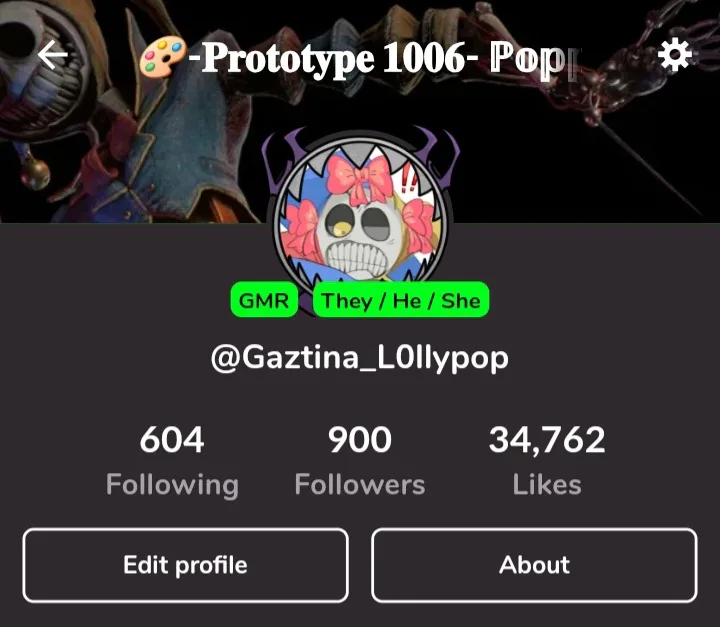The height and width of the screenshot is (627, 720).
Task: Open the 900 followers count
Action: tap(360, 440)
